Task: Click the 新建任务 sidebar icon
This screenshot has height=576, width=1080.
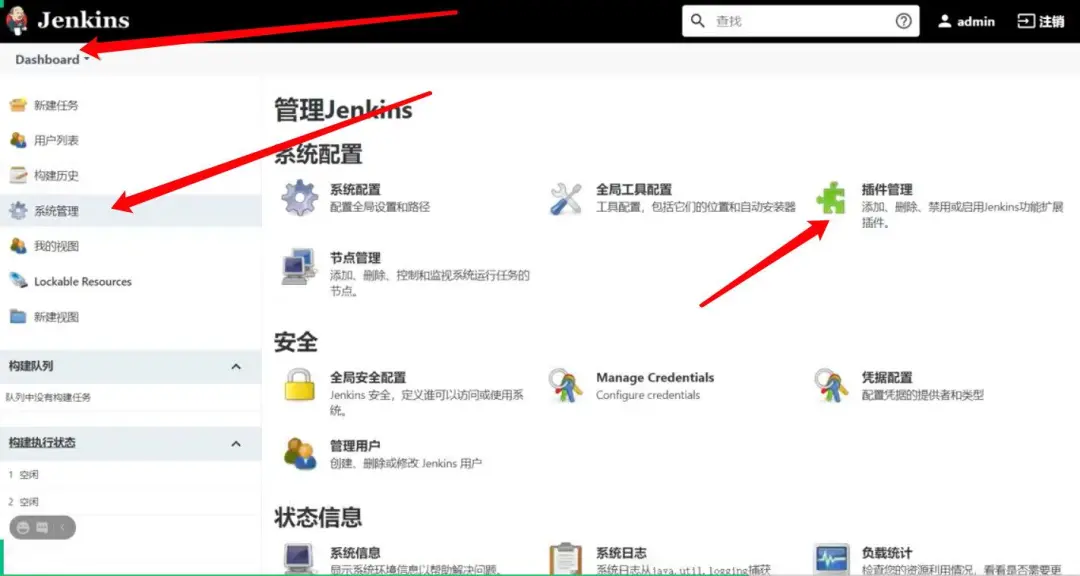Action: click(18, 105)
